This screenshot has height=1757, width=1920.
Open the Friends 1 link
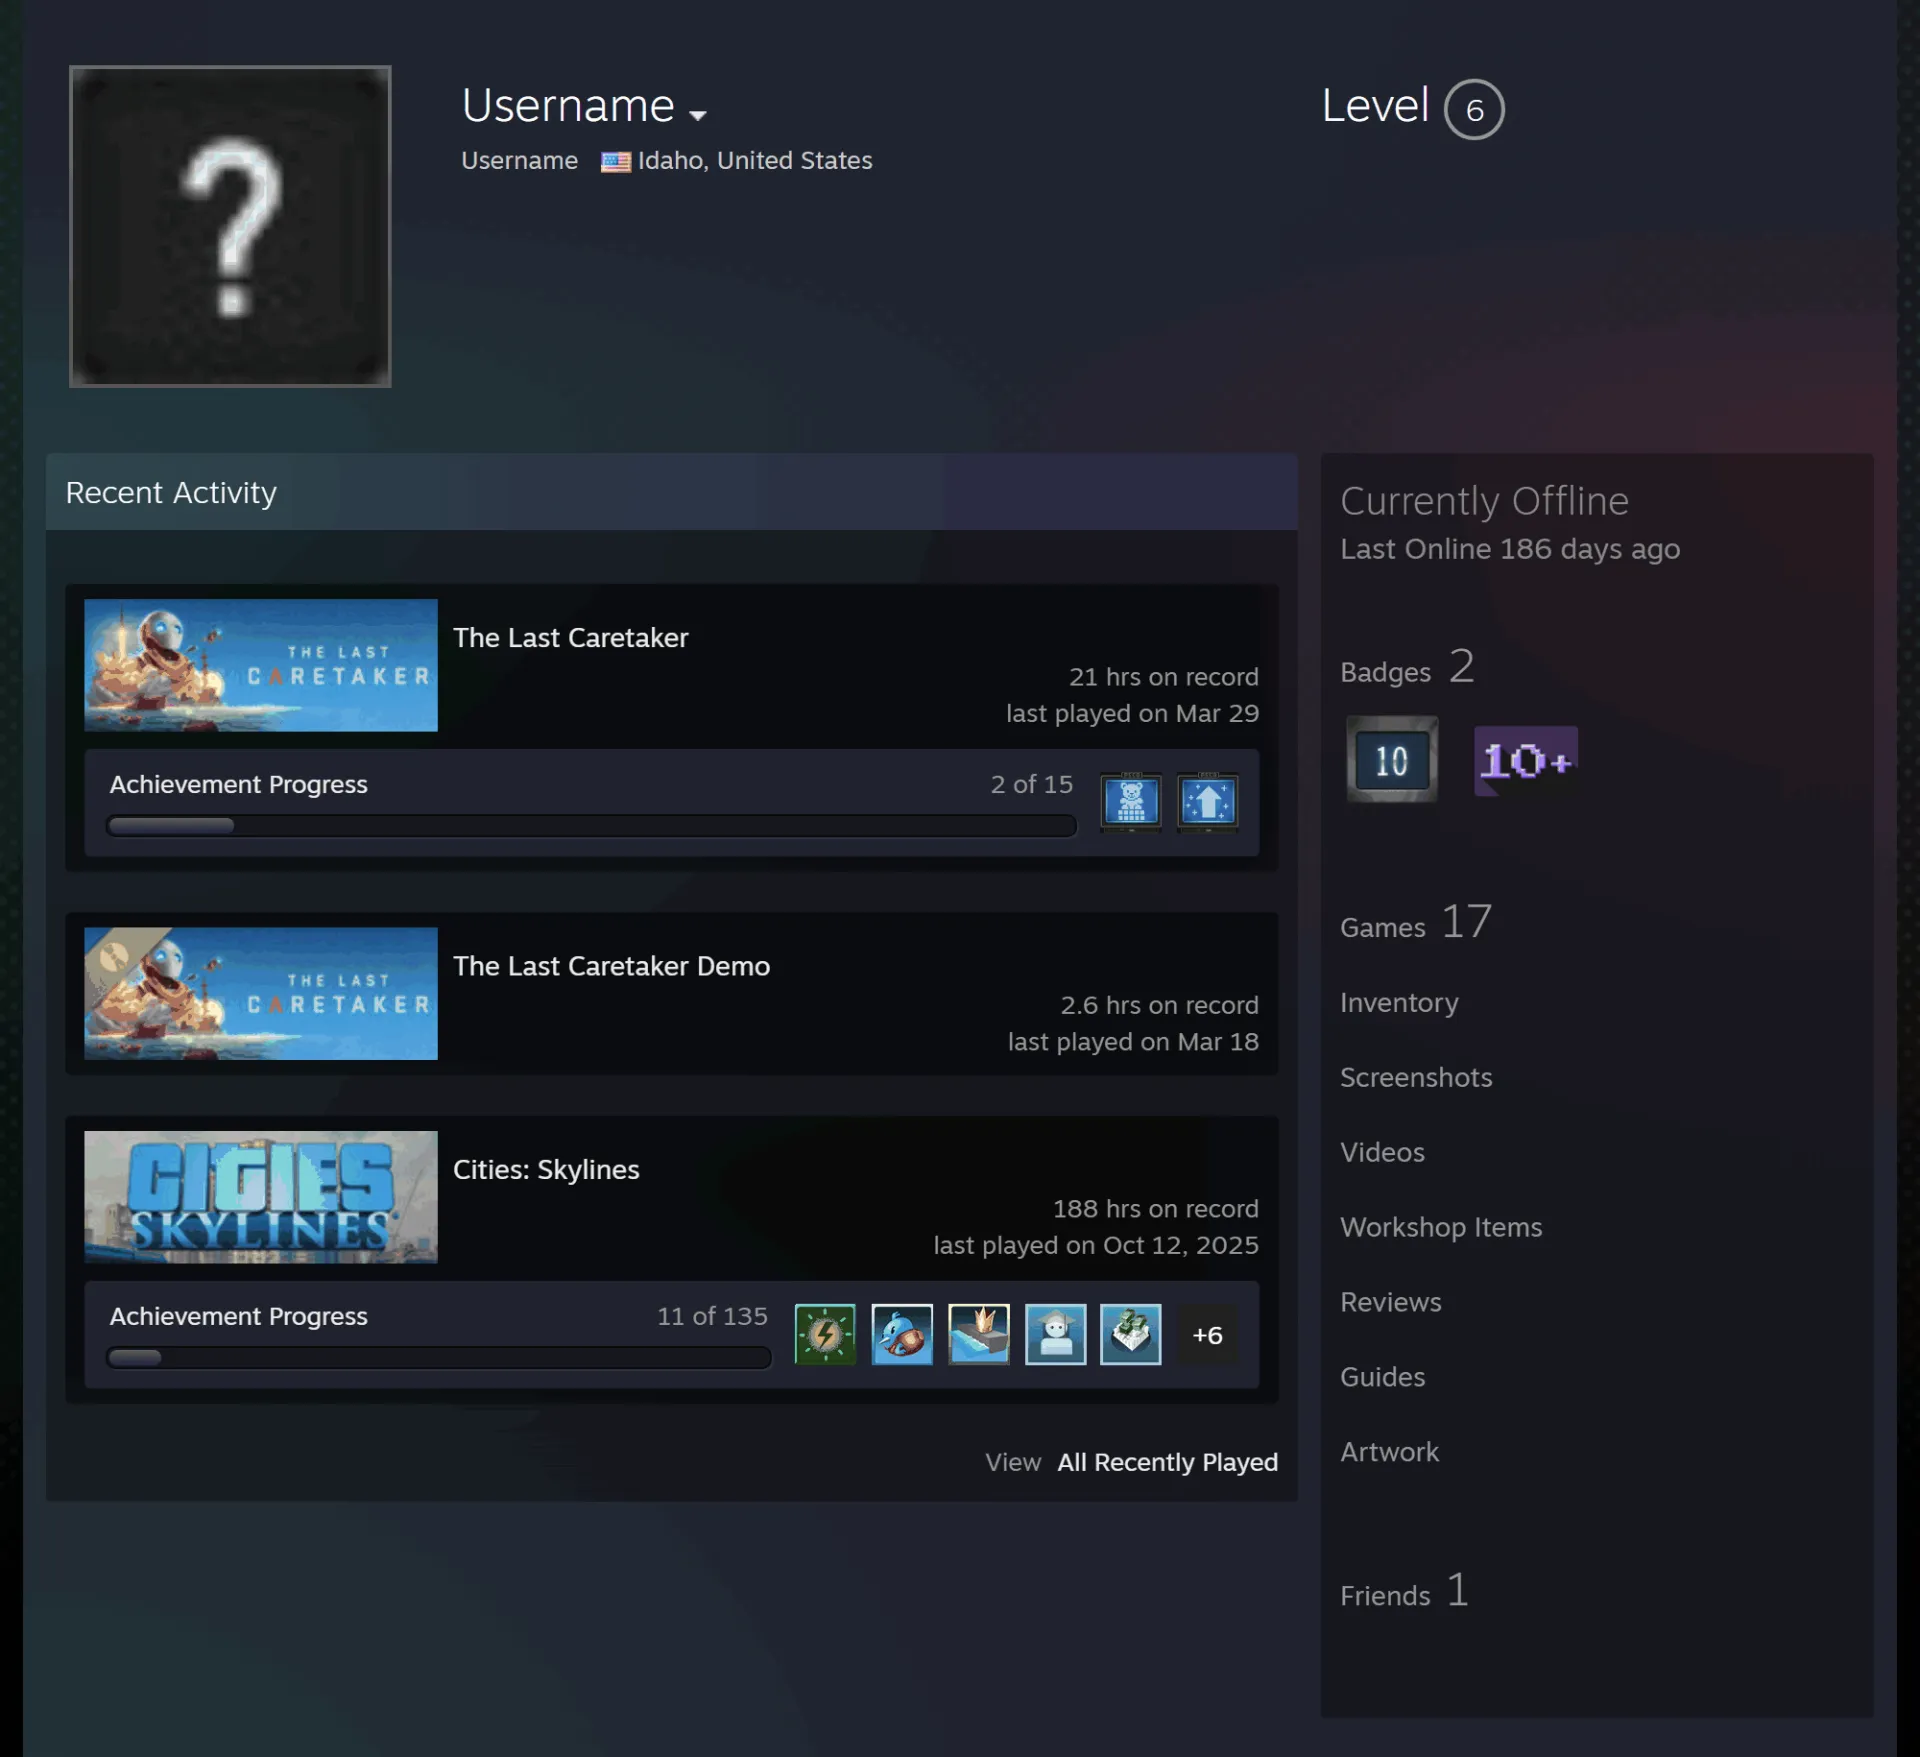tap(1405, 1591)
